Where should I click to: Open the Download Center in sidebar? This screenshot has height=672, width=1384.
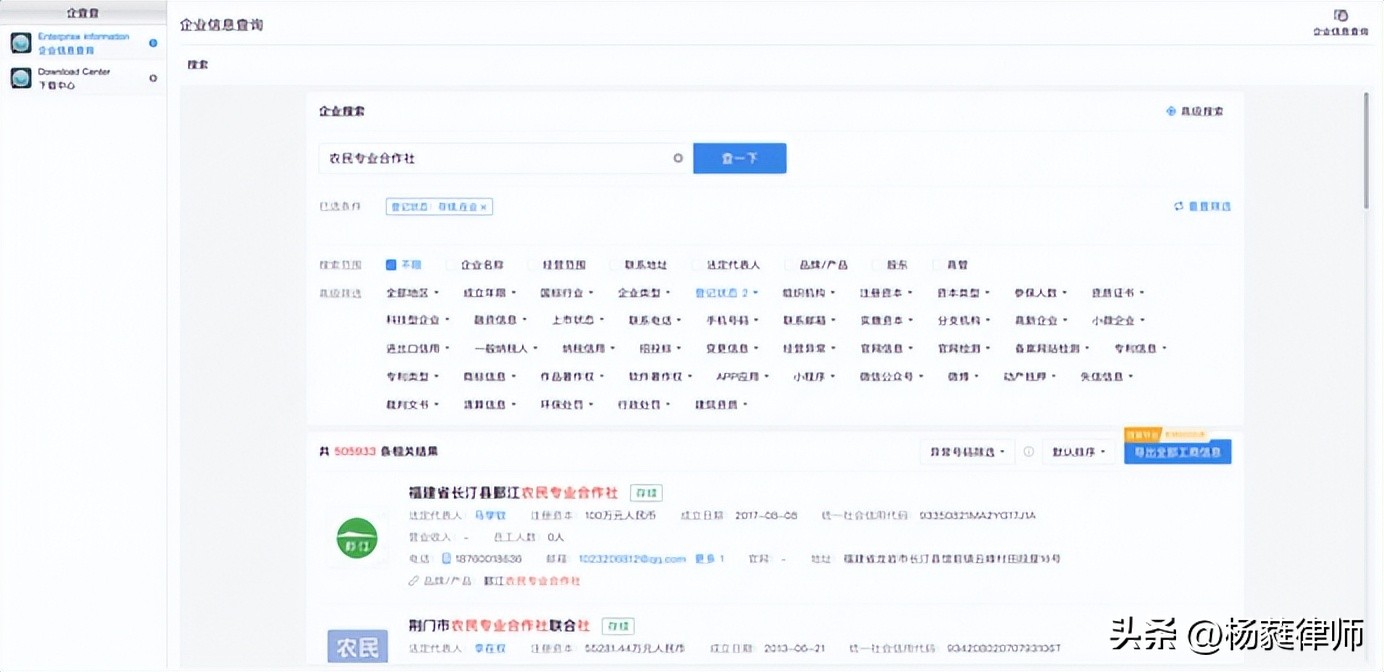[20, 77]
